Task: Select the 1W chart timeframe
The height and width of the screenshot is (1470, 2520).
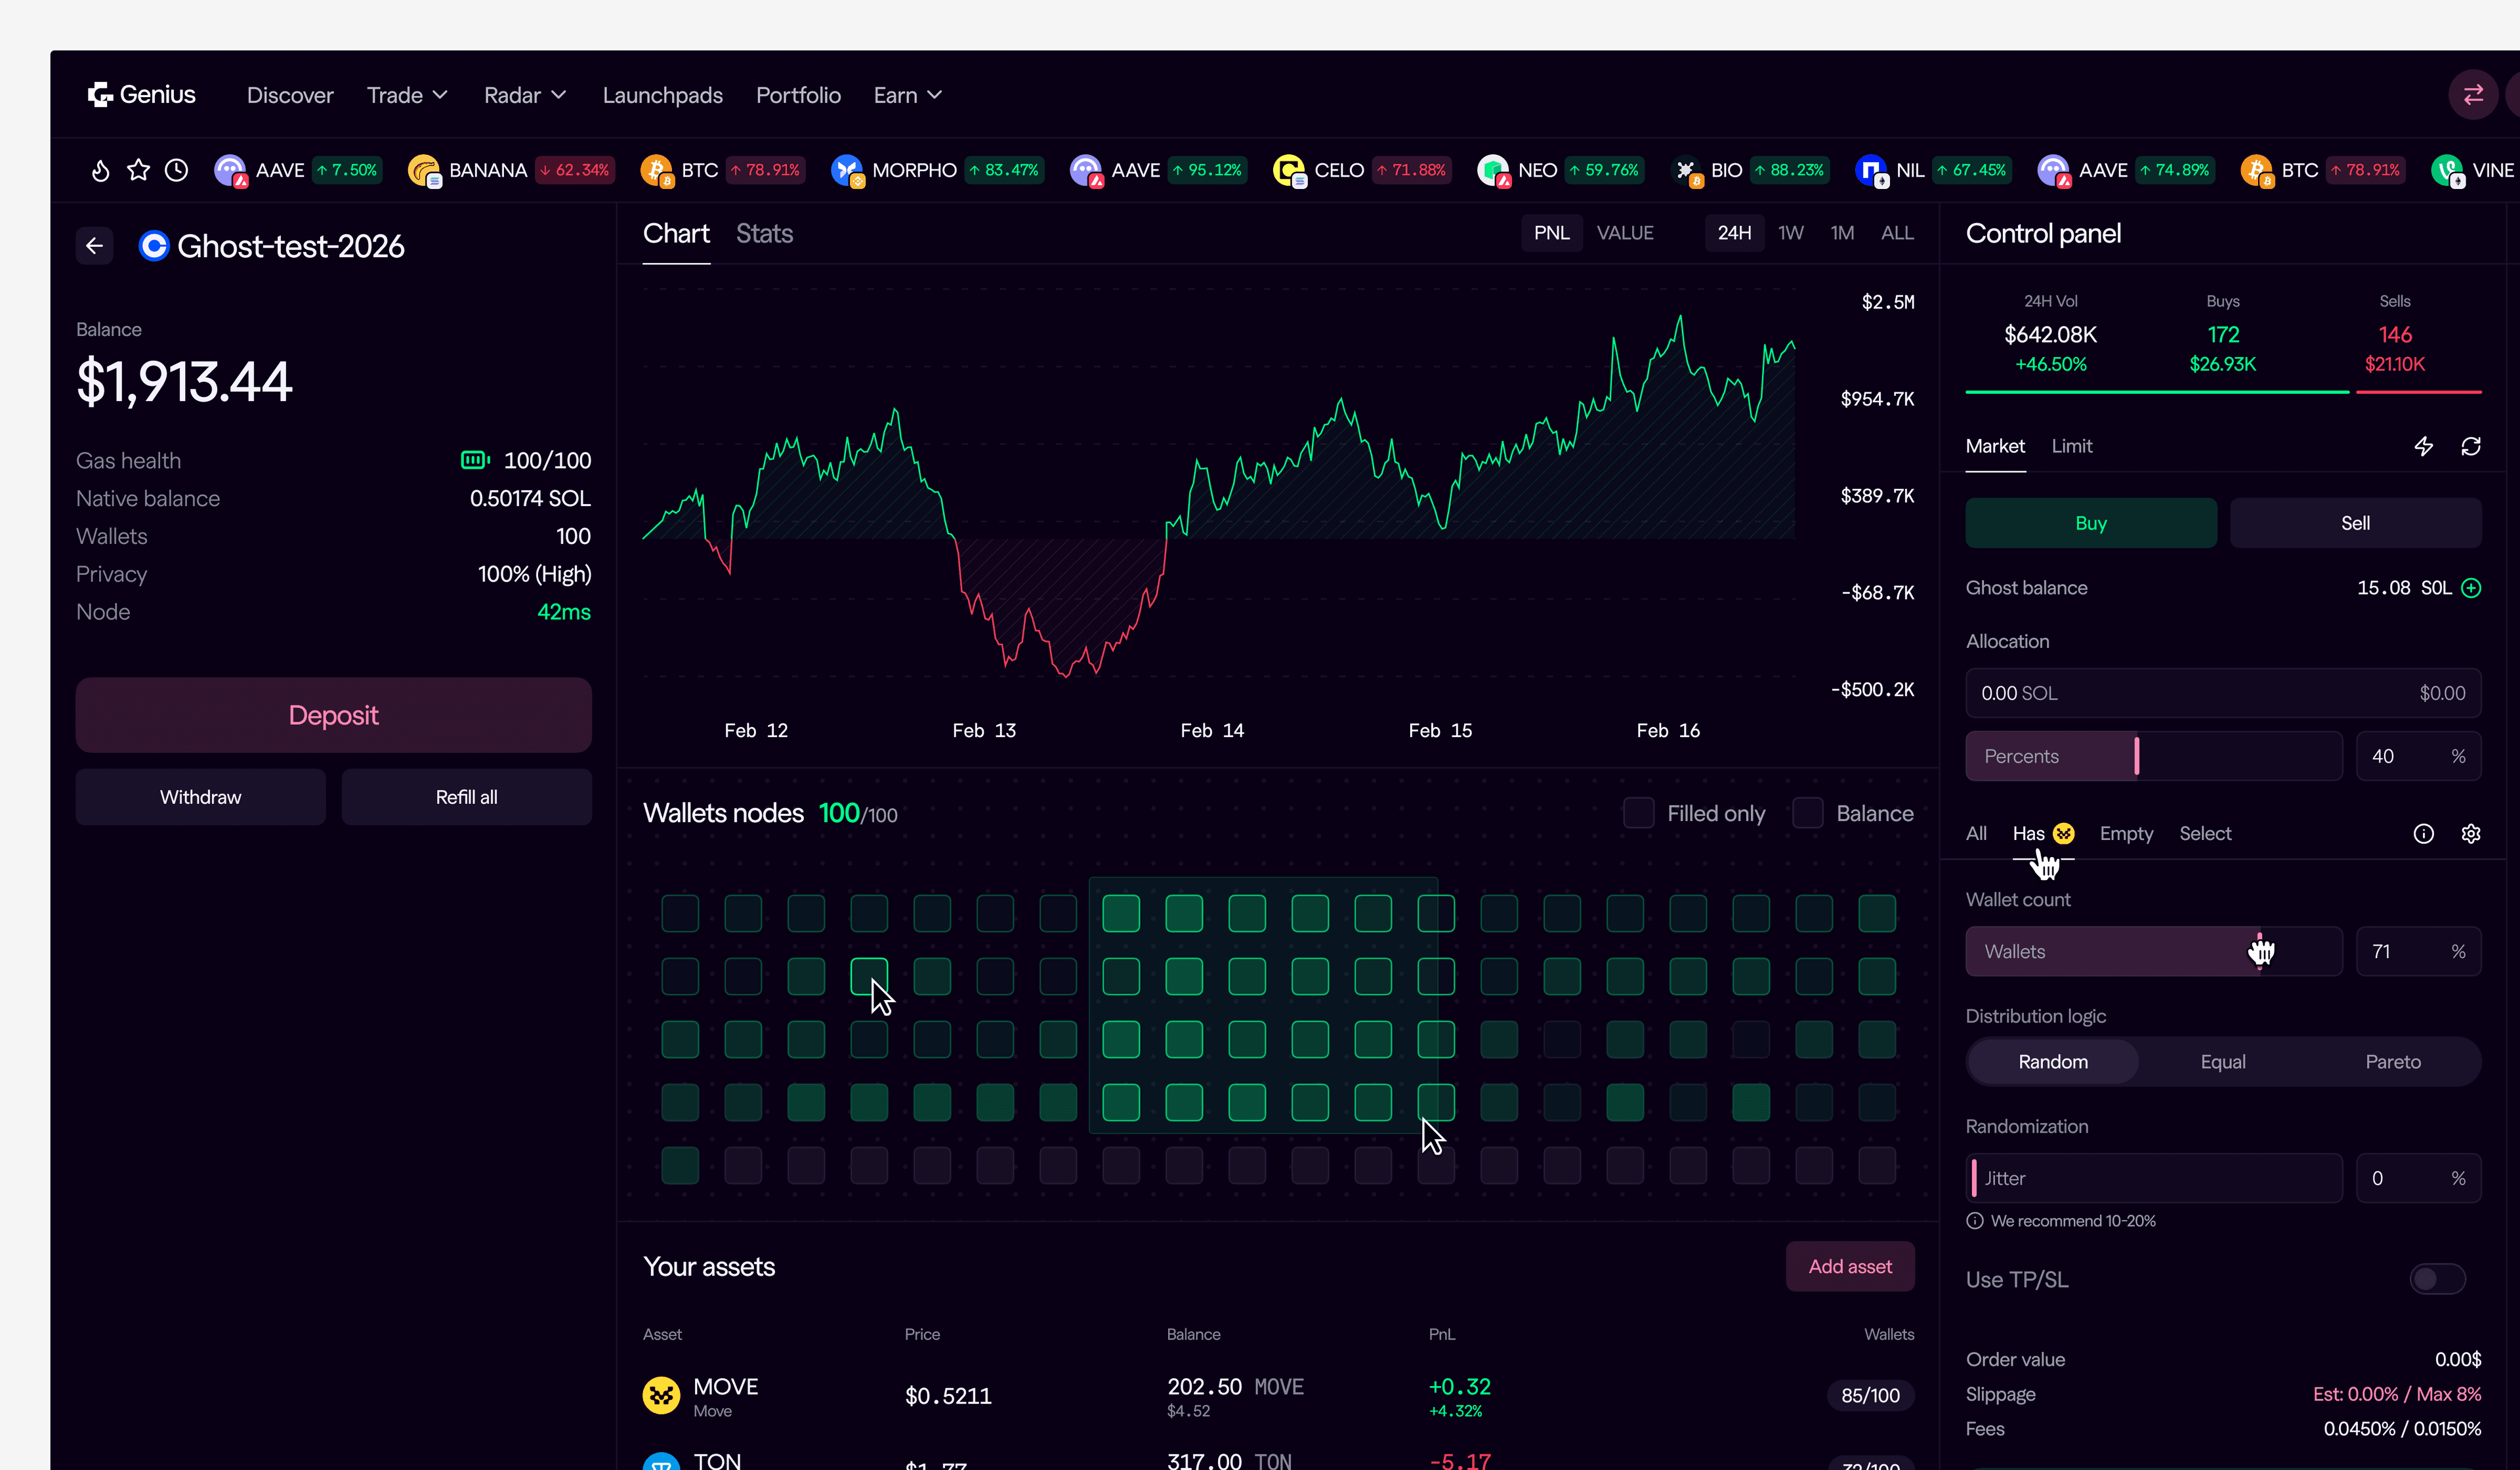Action: tap(1790, 233)
